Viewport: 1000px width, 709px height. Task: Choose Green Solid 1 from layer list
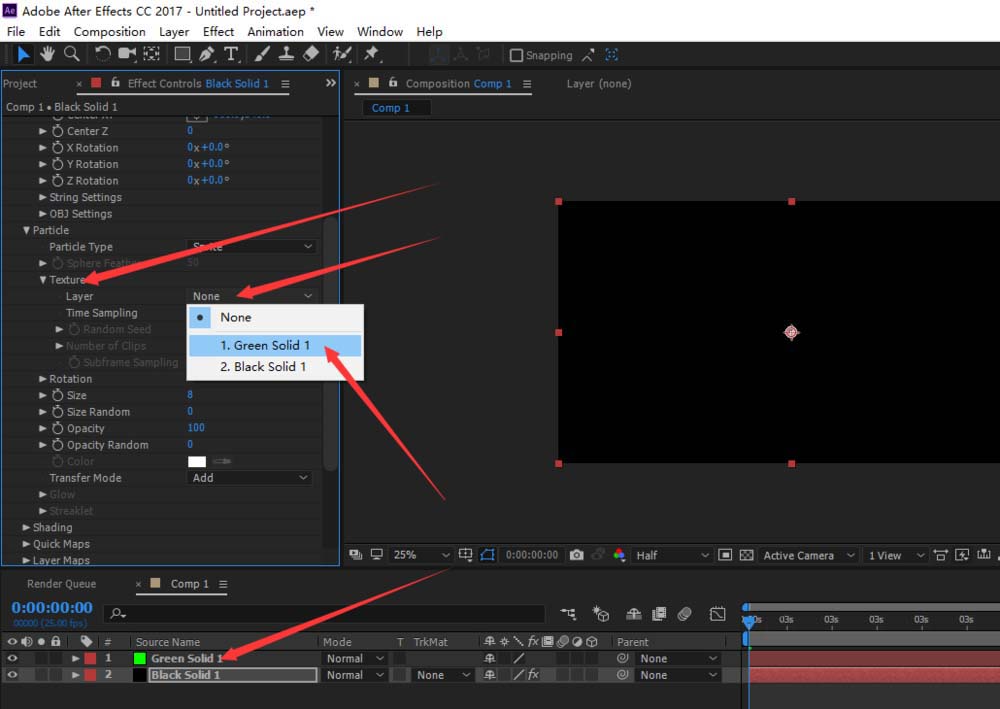pos(265,345)
